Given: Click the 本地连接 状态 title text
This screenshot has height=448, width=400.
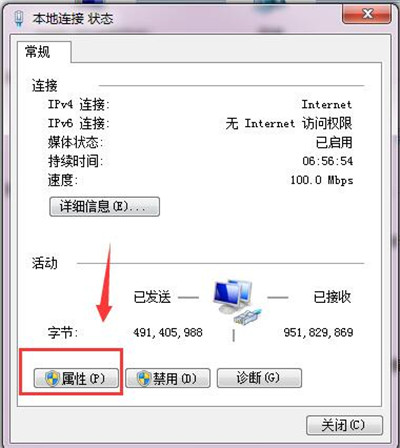Looking at the screenshot, I should pyautogui.click(x=73, y=19).
